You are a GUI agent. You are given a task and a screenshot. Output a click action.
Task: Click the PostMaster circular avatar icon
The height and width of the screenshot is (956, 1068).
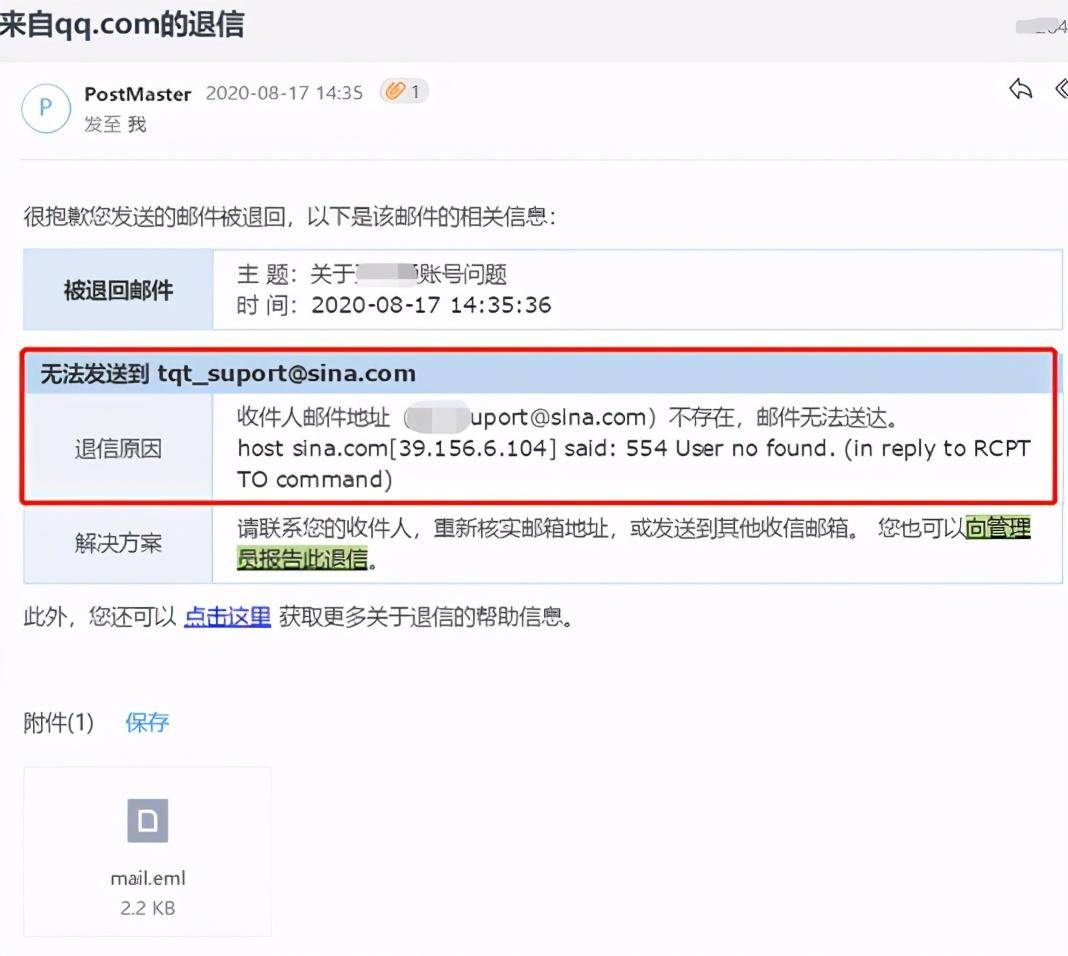click(x=46, y=108)
